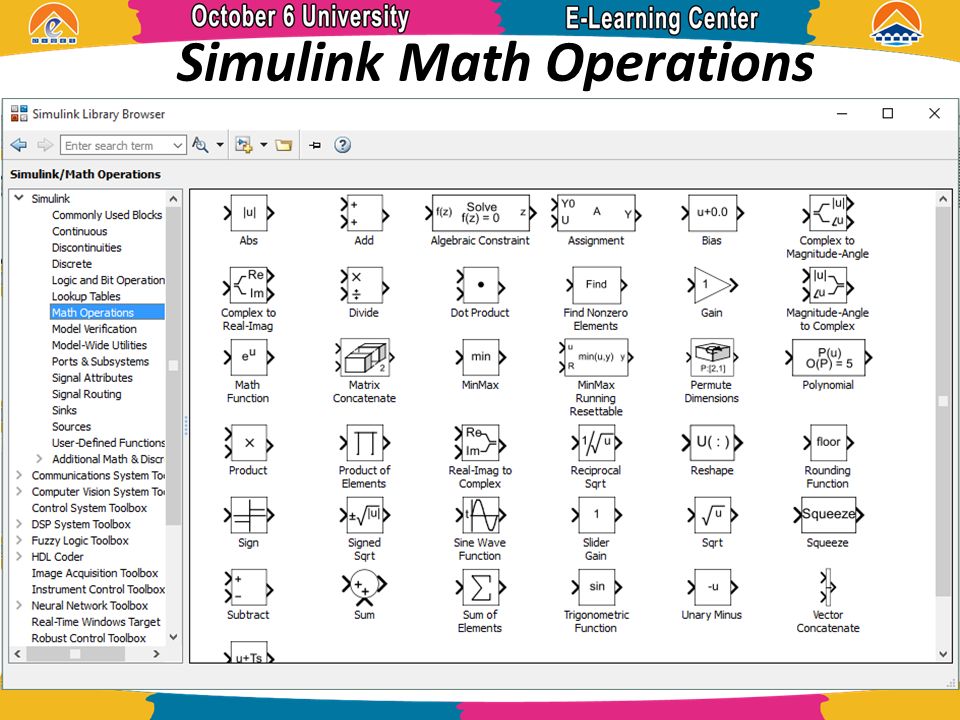Open the Continuous library
Image resolution: width=960 pixels, height=720 pixels.
click(x=80, y=231)
